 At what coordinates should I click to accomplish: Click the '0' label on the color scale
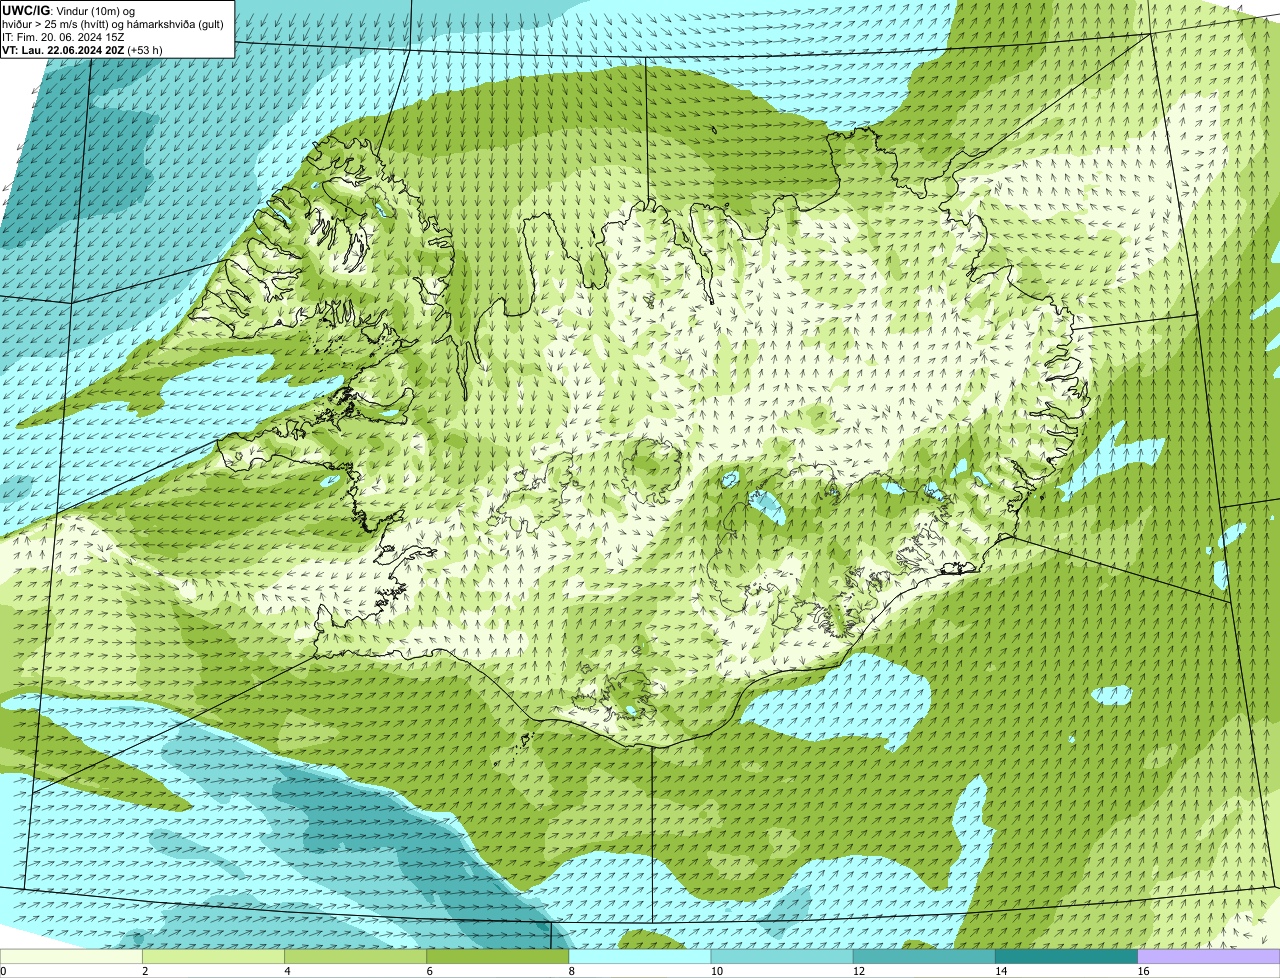3,971
